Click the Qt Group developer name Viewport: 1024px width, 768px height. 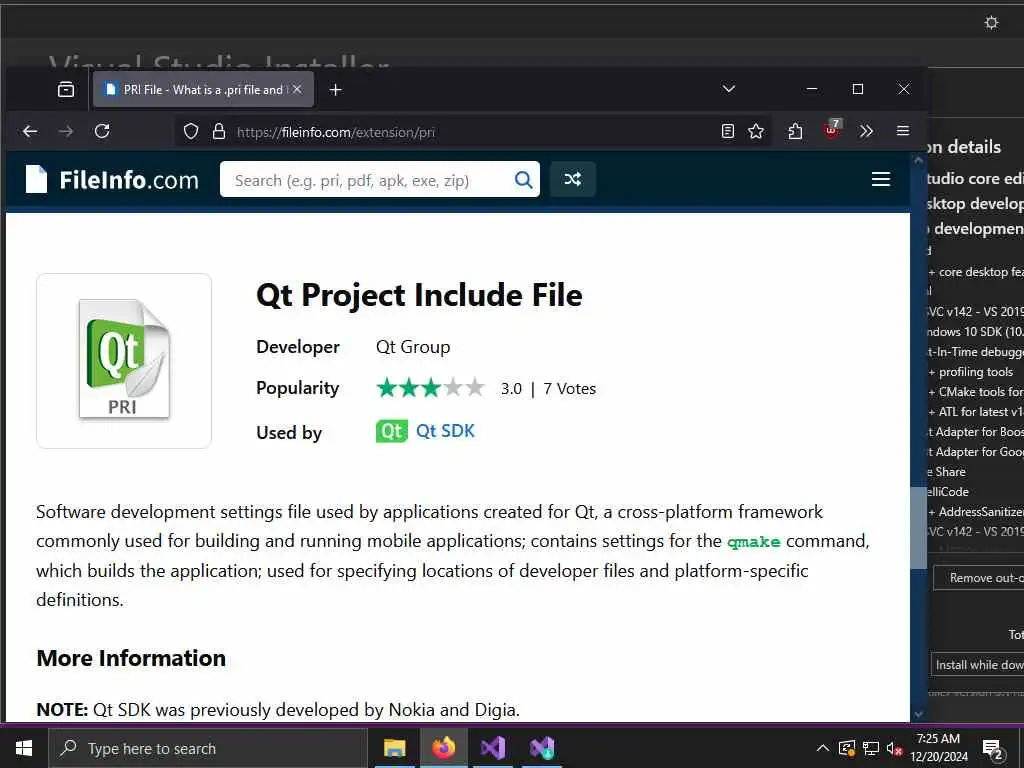413,347
